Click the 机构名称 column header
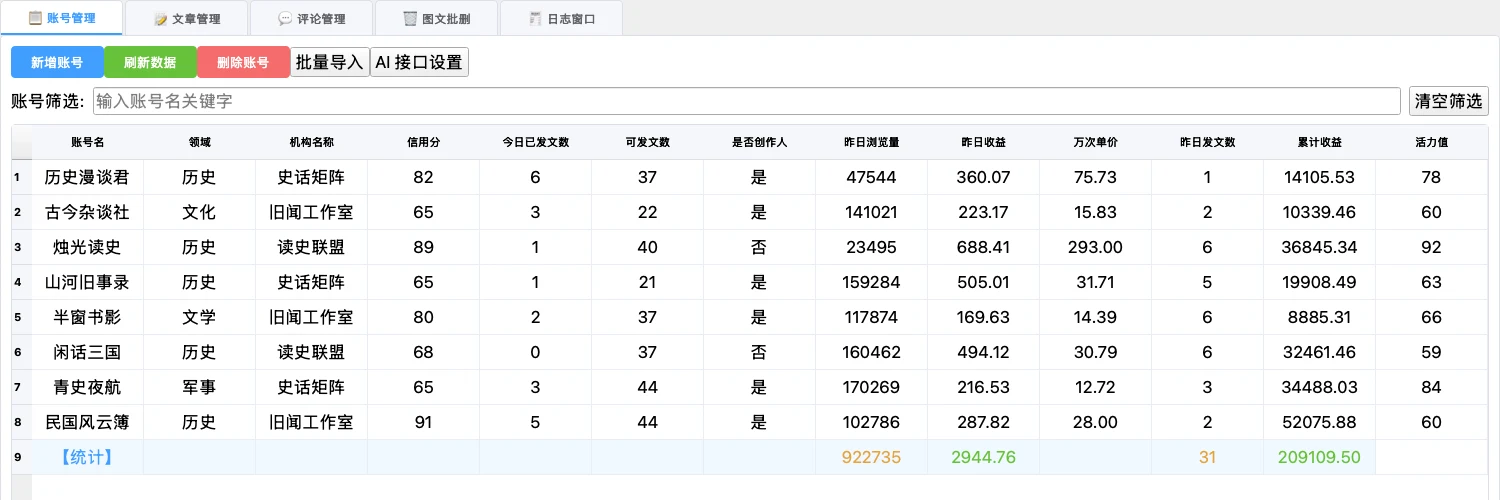This screenshot has height=500, width=1500. pos(311,142)
